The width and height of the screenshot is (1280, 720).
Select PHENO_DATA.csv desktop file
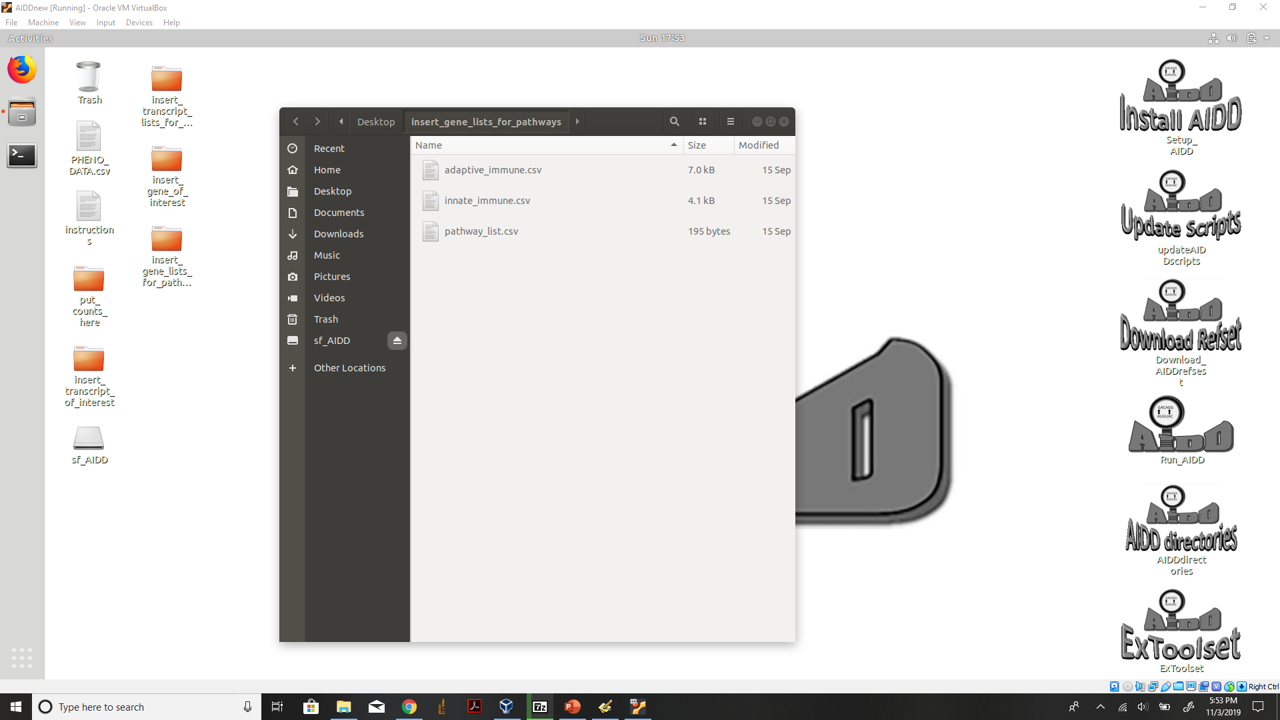[x=89, y=148]
